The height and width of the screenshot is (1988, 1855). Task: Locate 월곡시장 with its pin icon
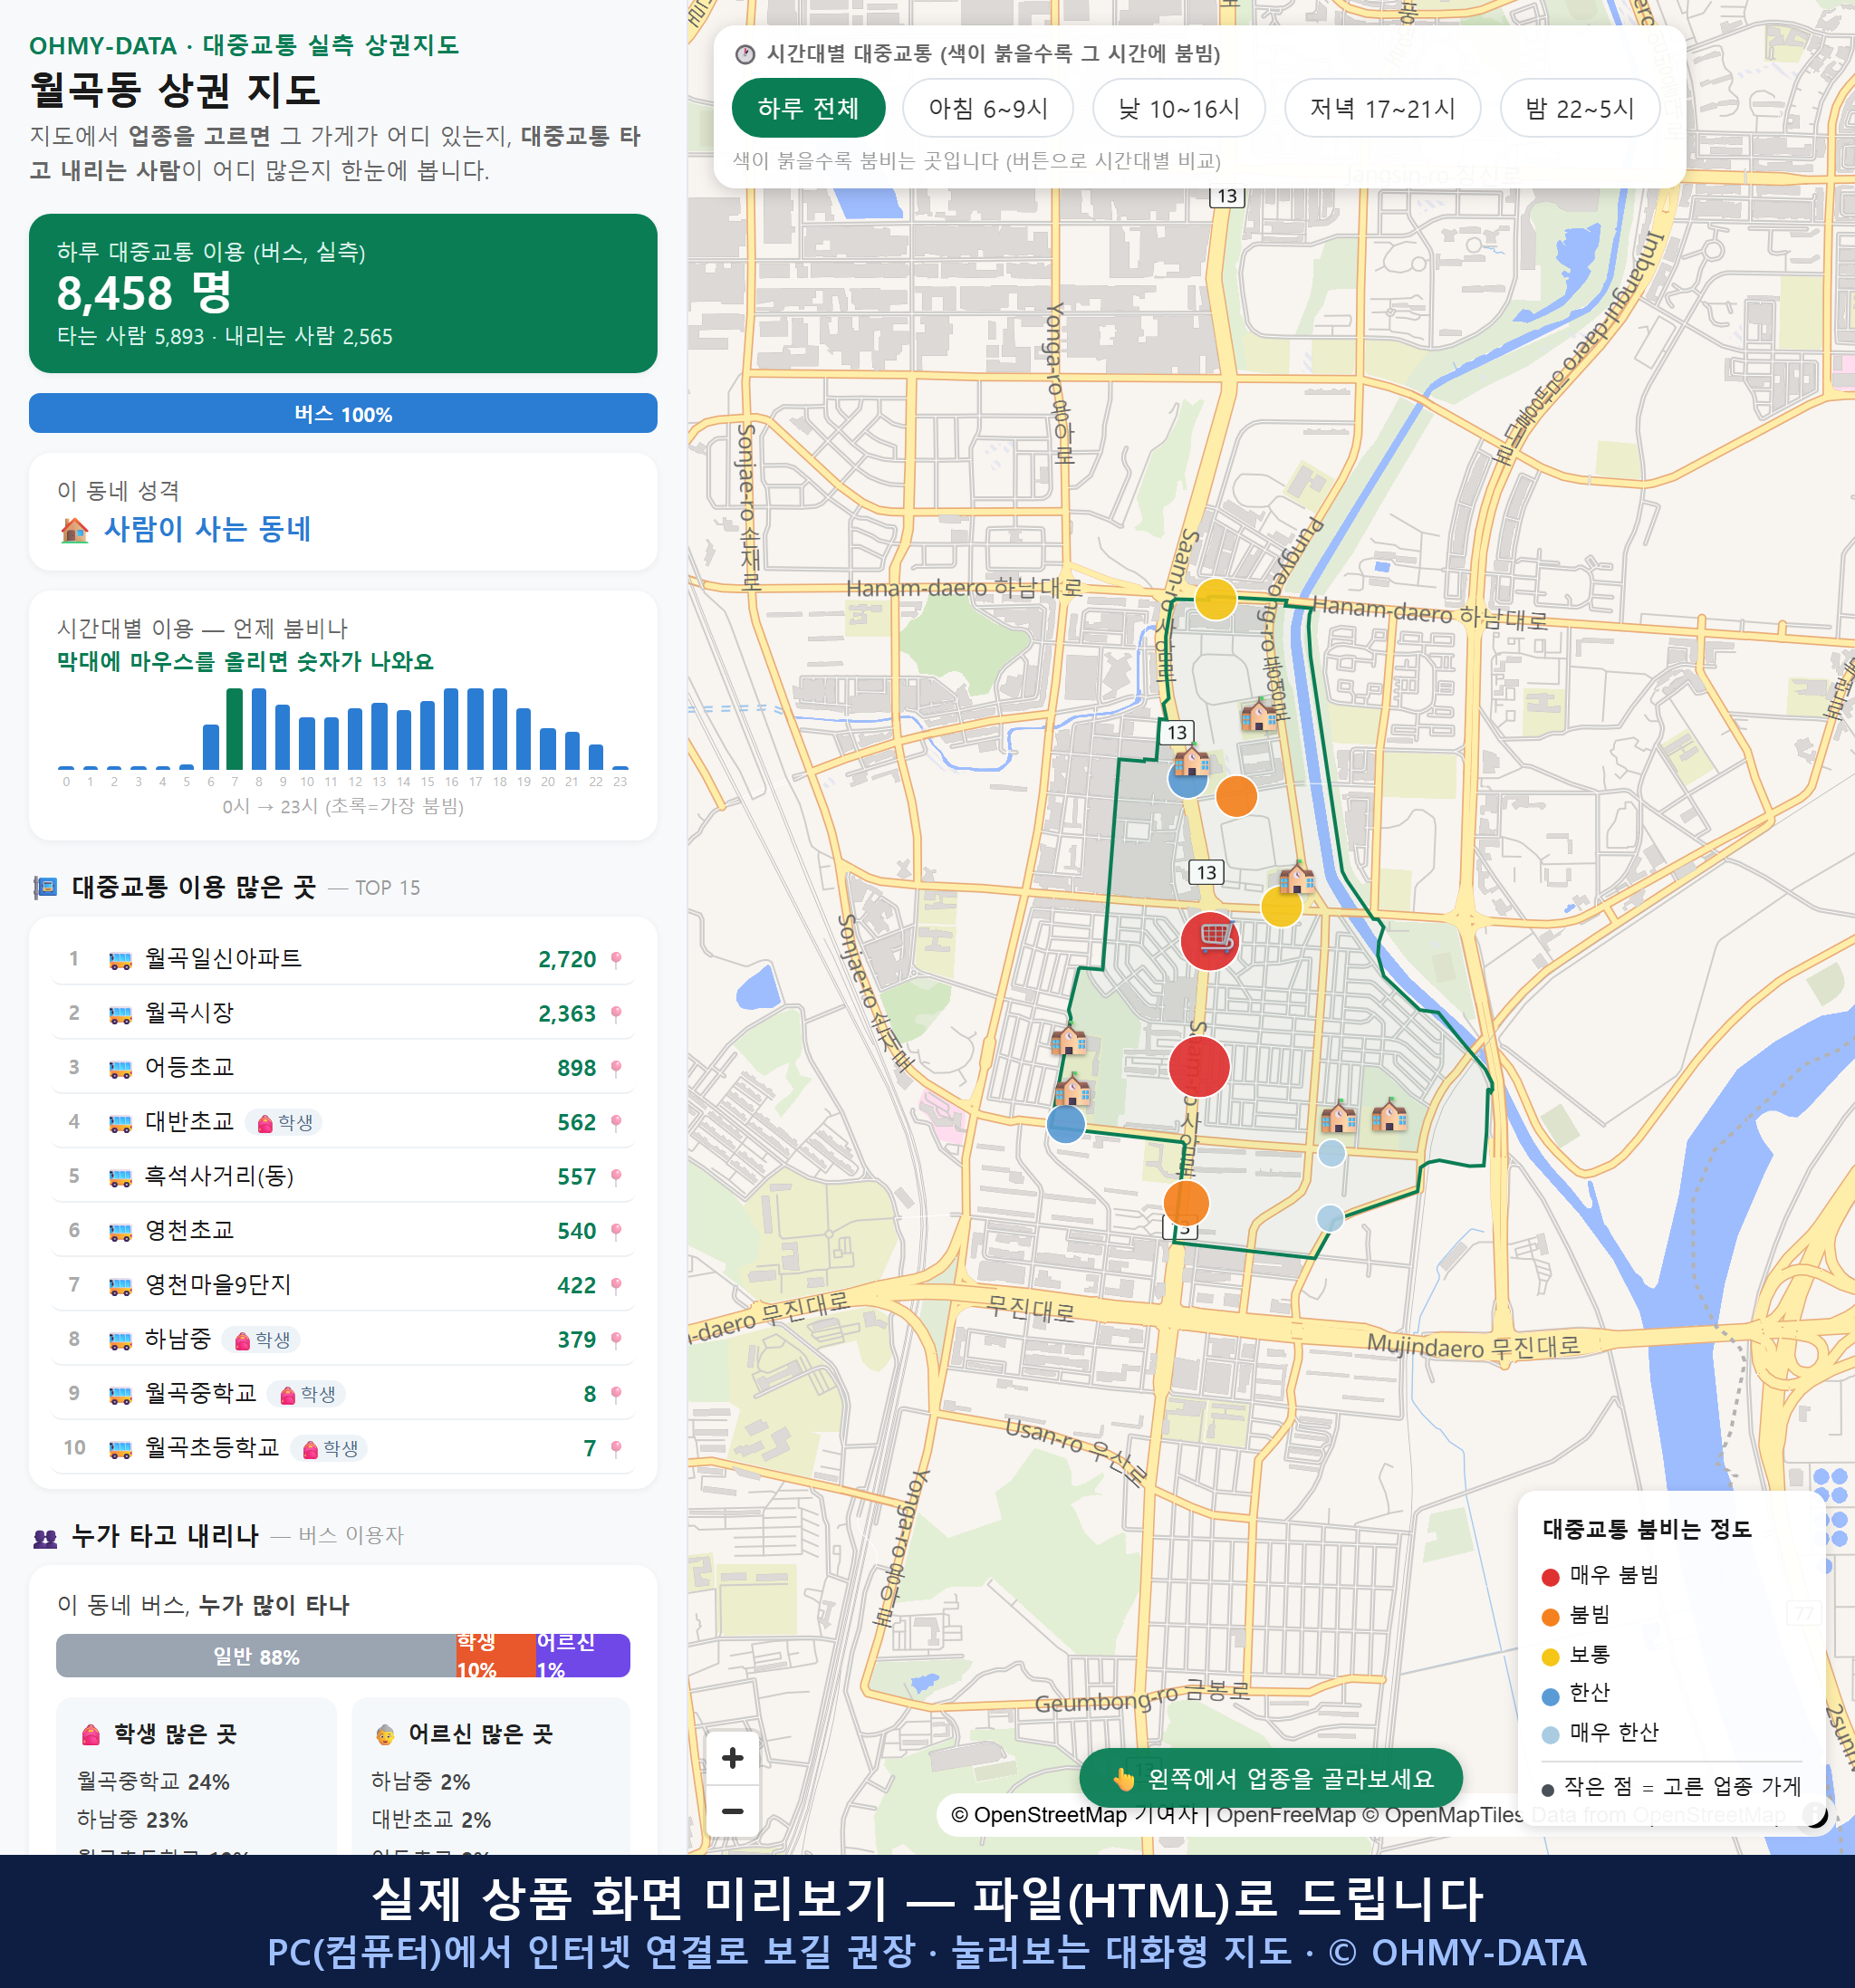pos(616,1013)
